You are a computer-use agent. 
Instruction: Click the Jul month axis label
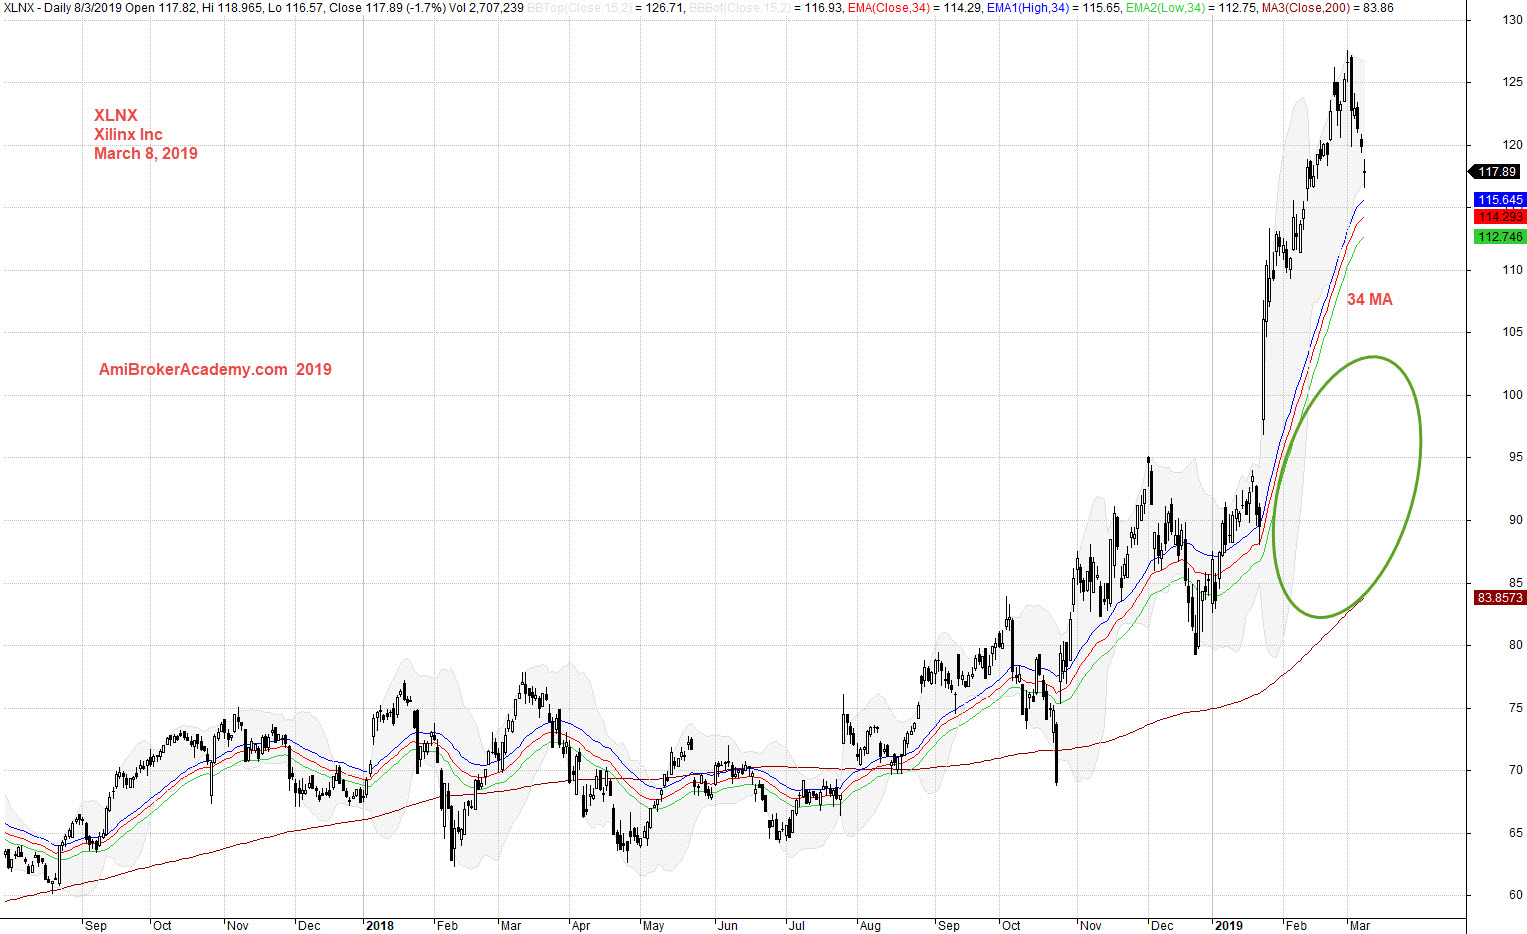point(797,926)
